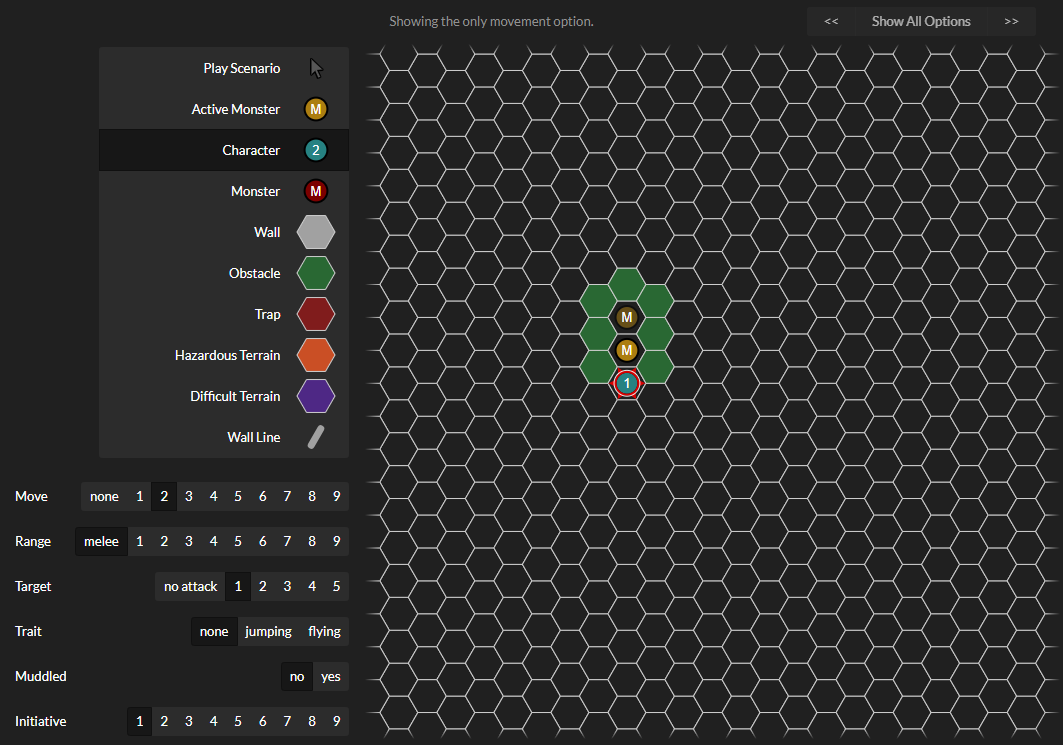
Task: Set Target to 5
Action: 336,586
